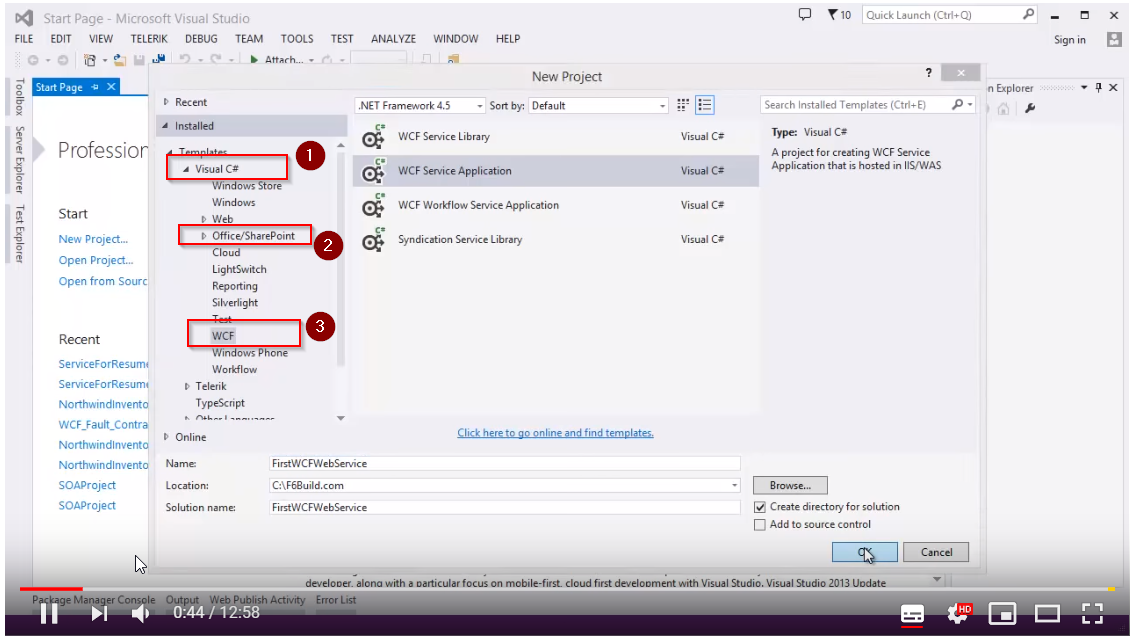Open the Location path dropdown arrow
The width and height of the screenshot is (1130, 639).
coord(734,486)
